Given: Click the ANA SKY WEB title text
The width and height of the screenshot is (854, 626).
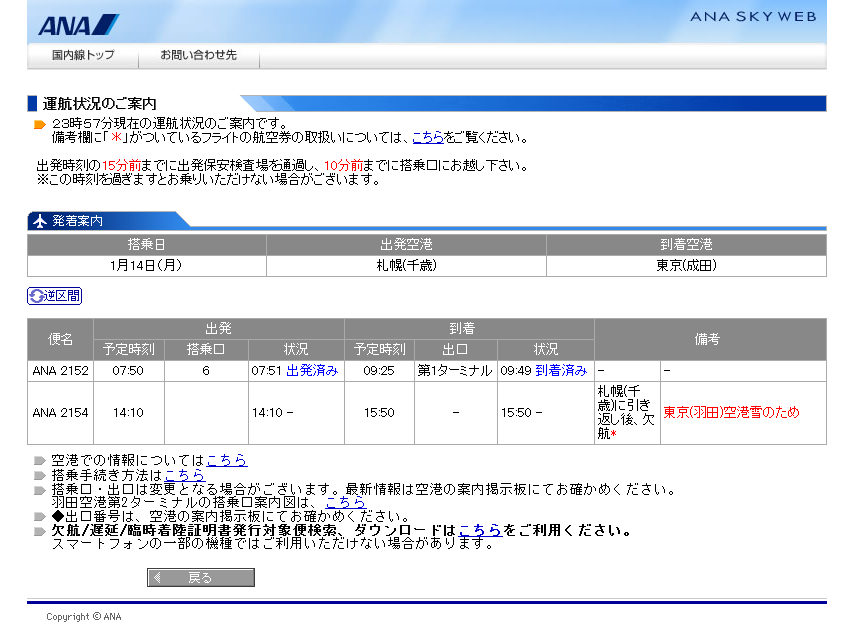Looking at the screenshot, I should (x=754, y=17).
